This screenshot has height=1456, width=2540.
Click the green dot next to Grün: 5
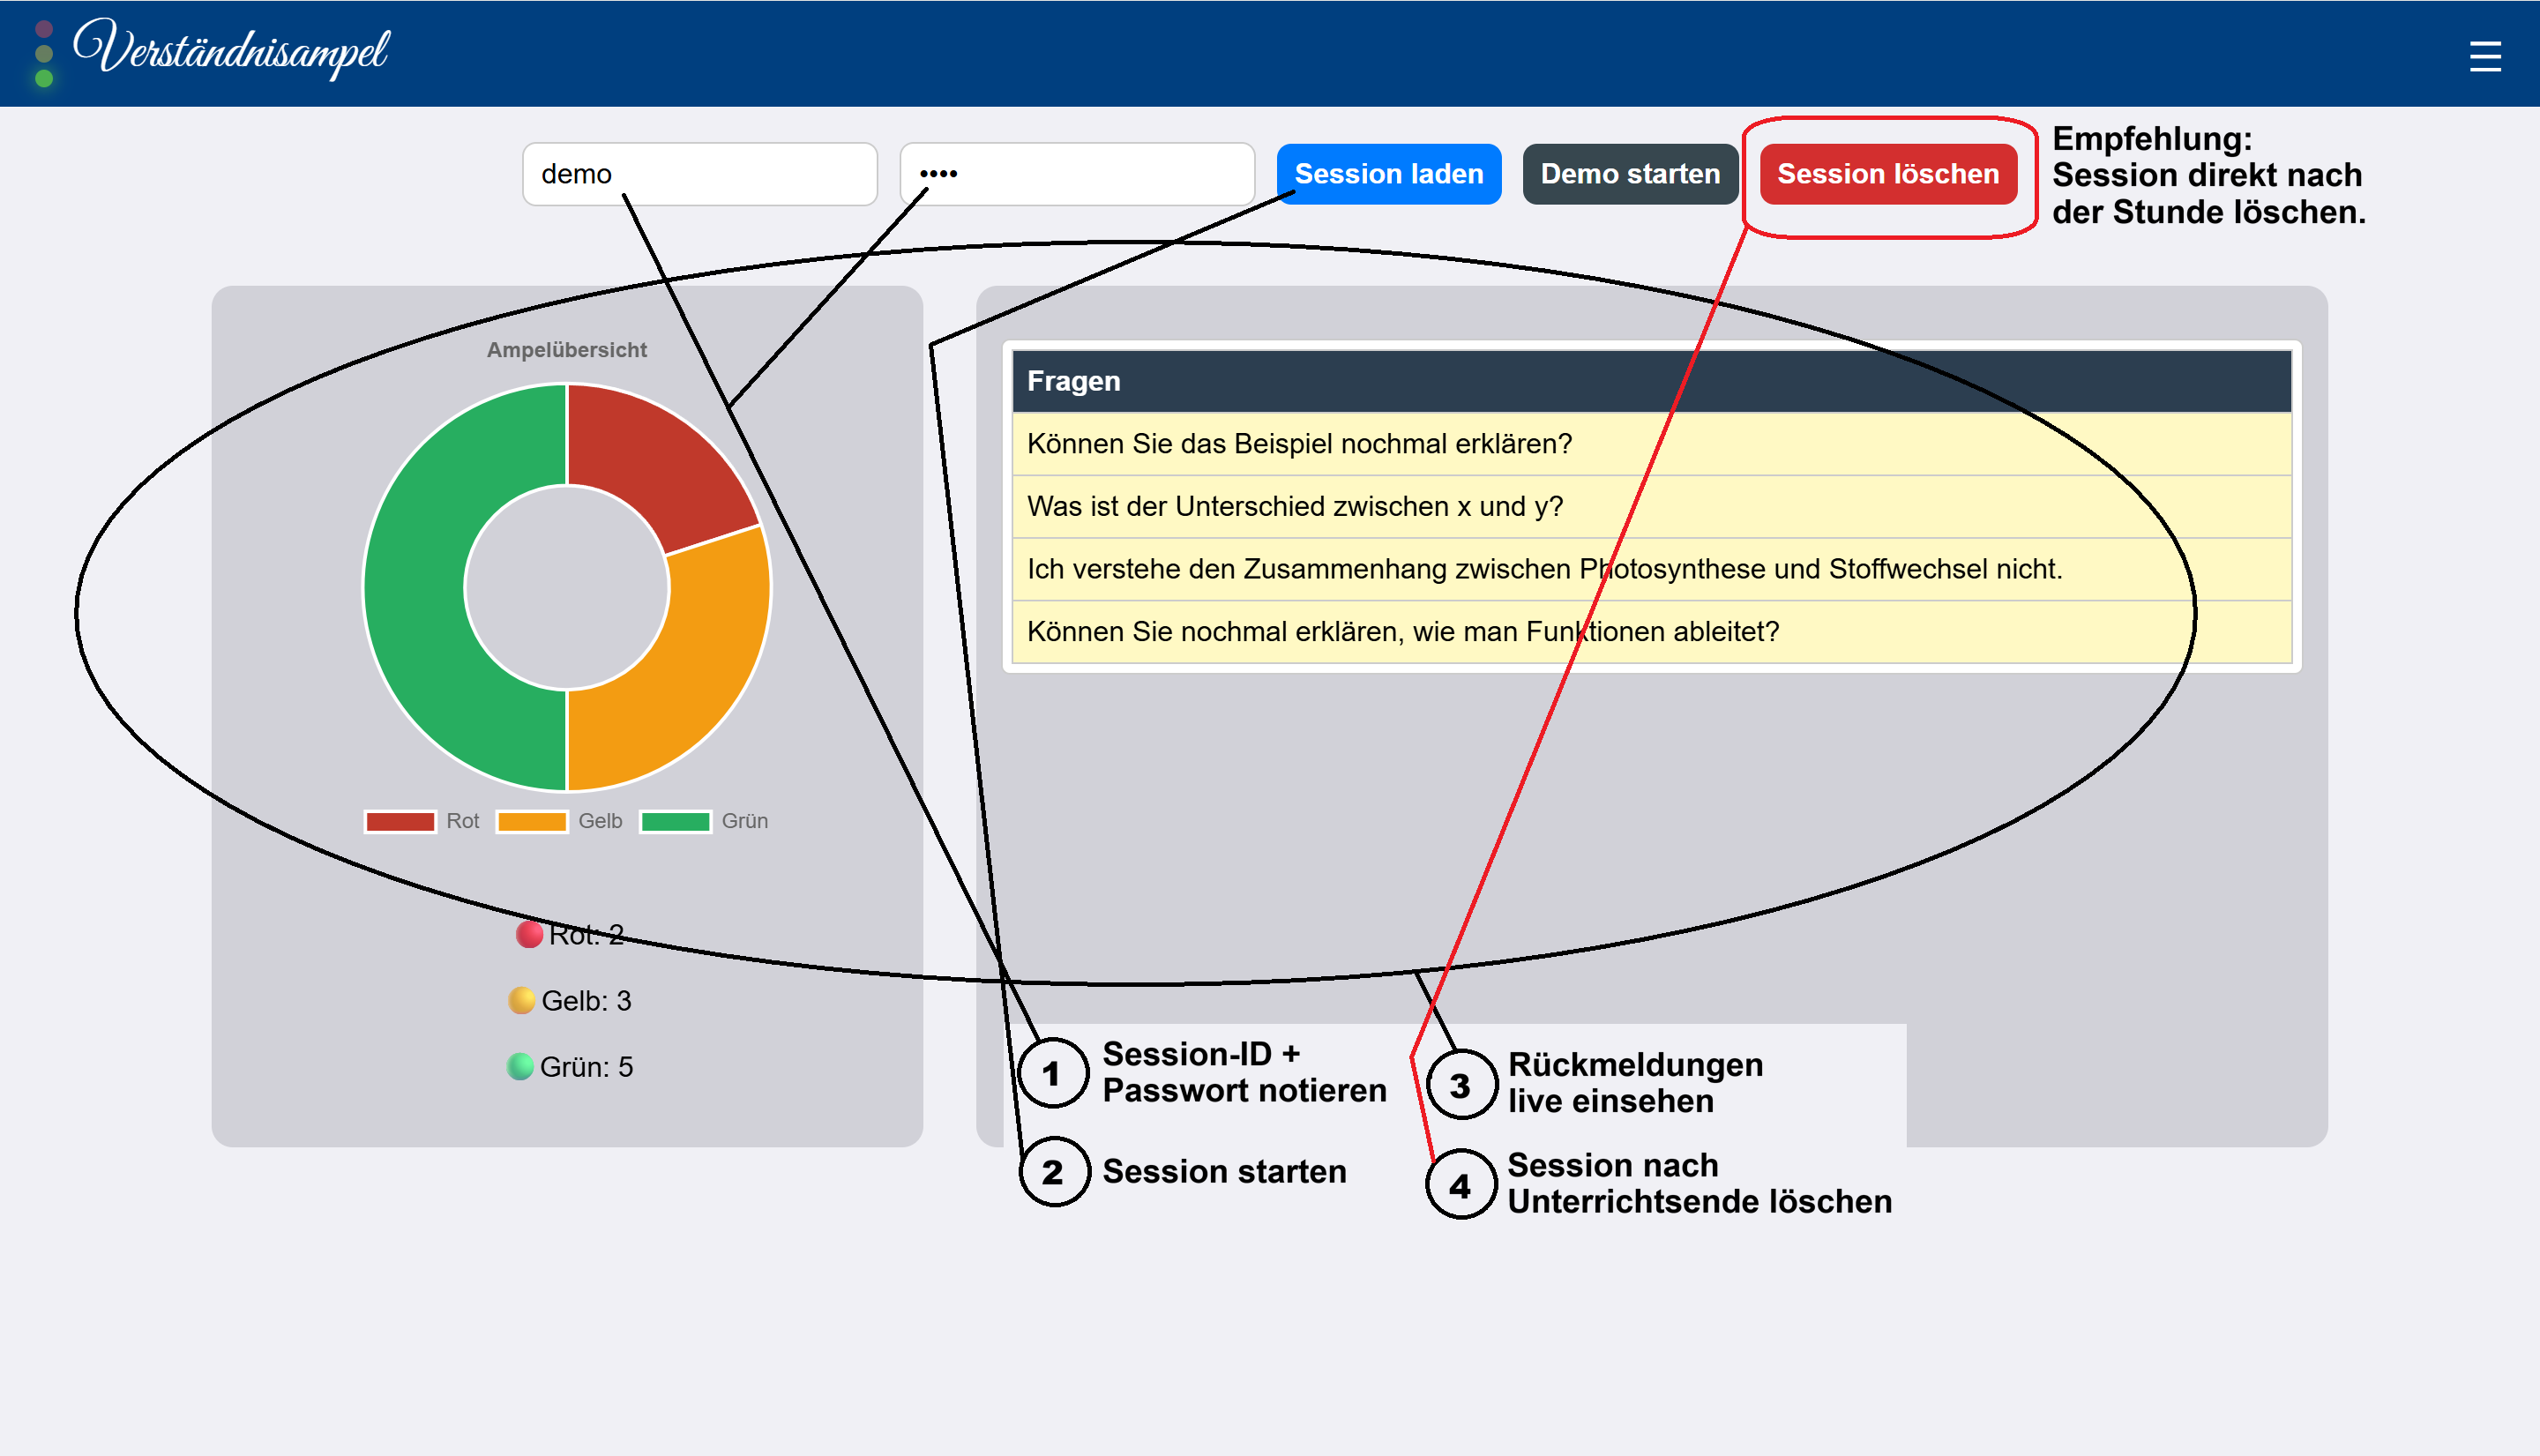tap(520, 1066)
